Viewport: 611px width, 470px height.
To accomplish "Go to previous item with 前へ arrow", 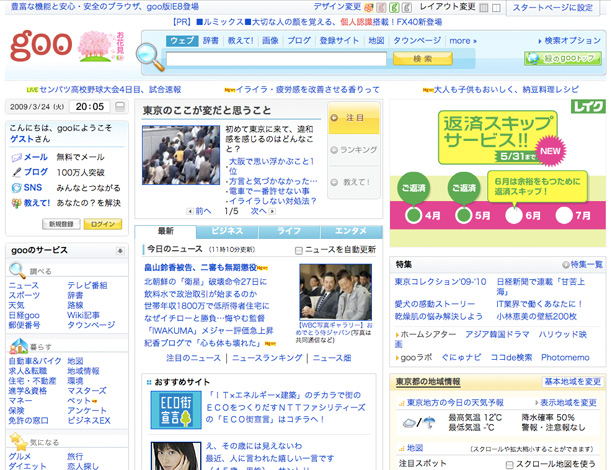I will pyautogui.click(x=190, y=211).
